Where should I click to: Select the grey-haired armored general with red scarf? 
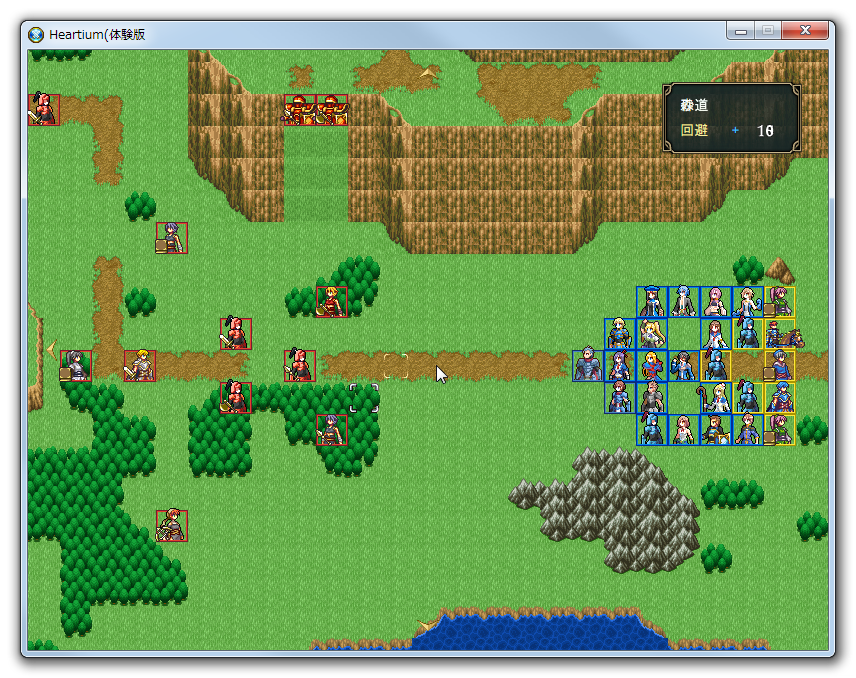coord(588,366)
